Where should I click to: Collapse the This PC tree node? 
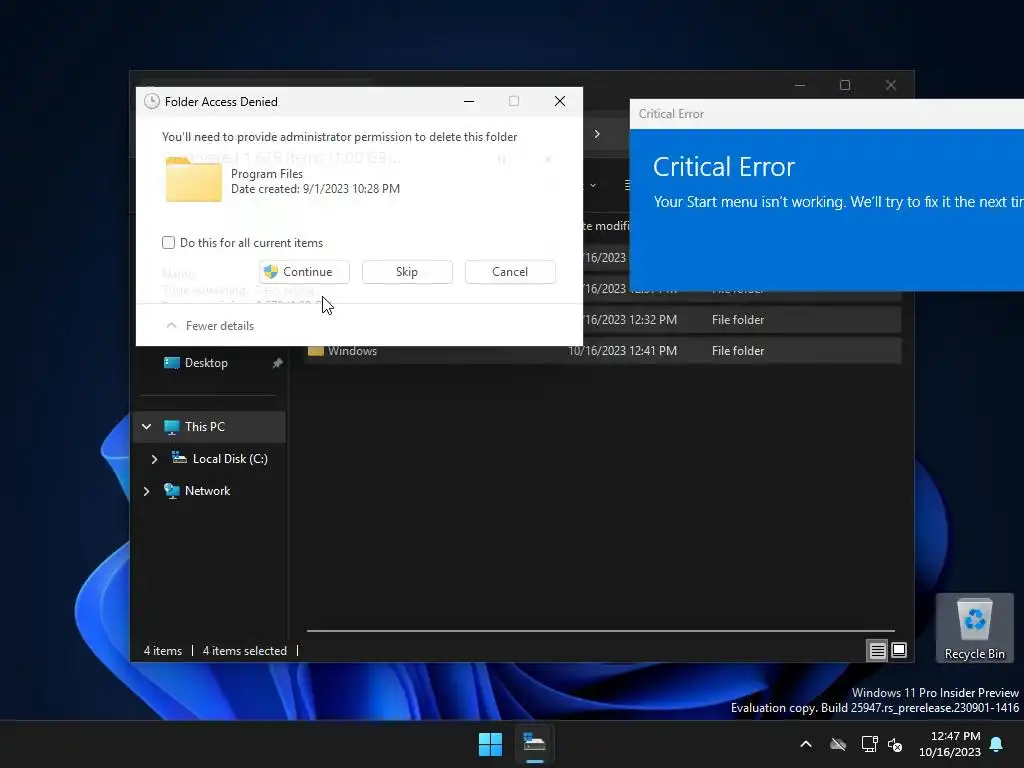point(147,426)
